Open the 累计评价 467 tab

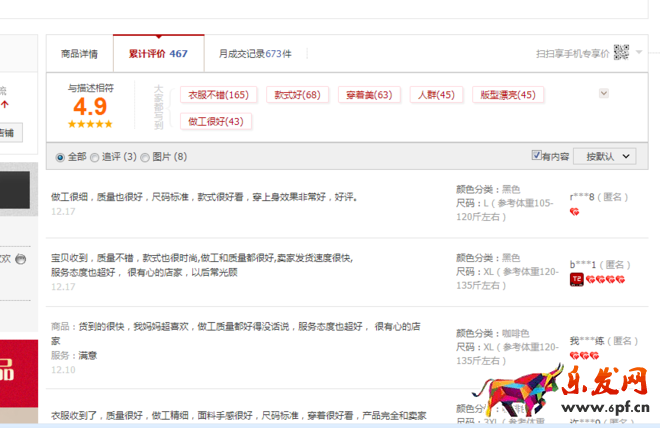pyautogui.click(x=151, y=53)
